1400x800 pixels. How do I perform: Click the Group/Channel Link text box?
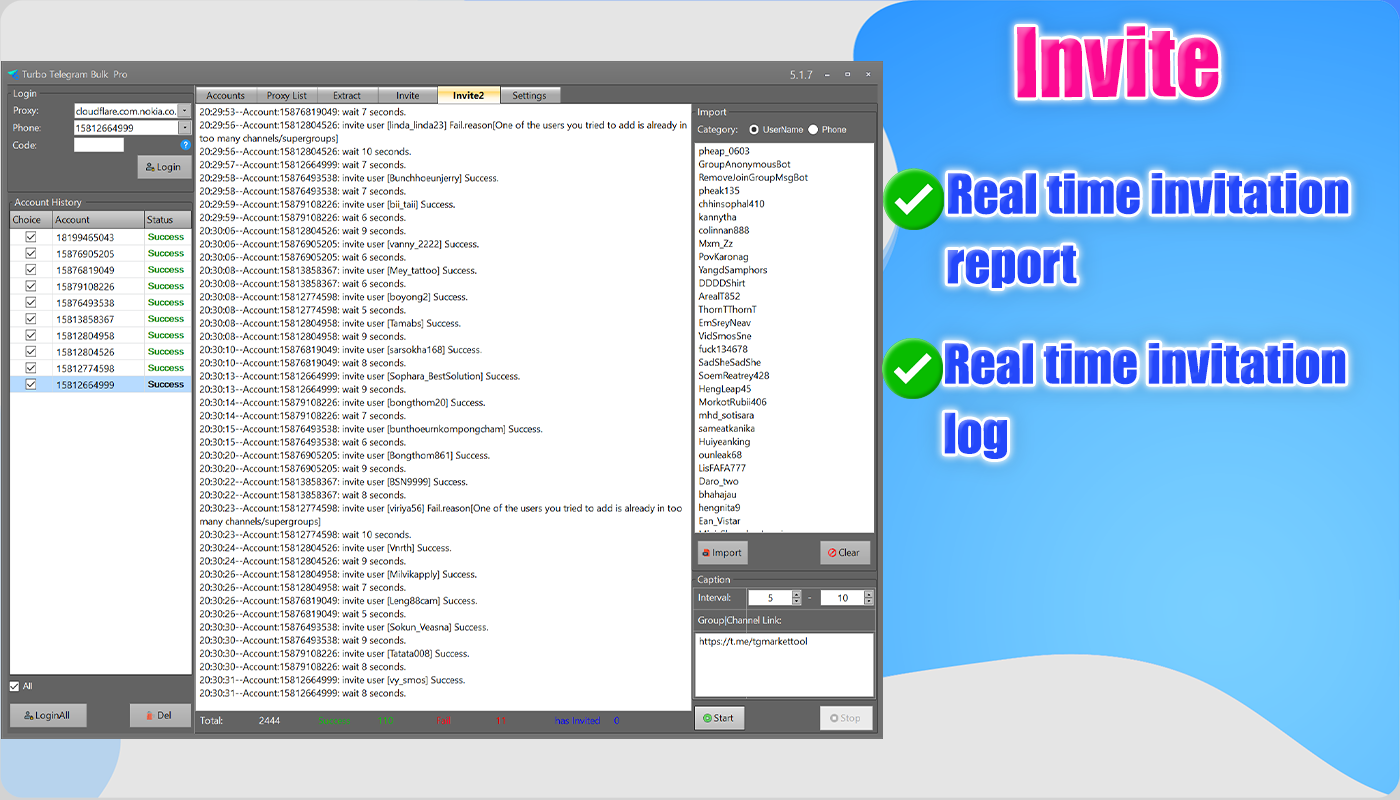(785, 665)
